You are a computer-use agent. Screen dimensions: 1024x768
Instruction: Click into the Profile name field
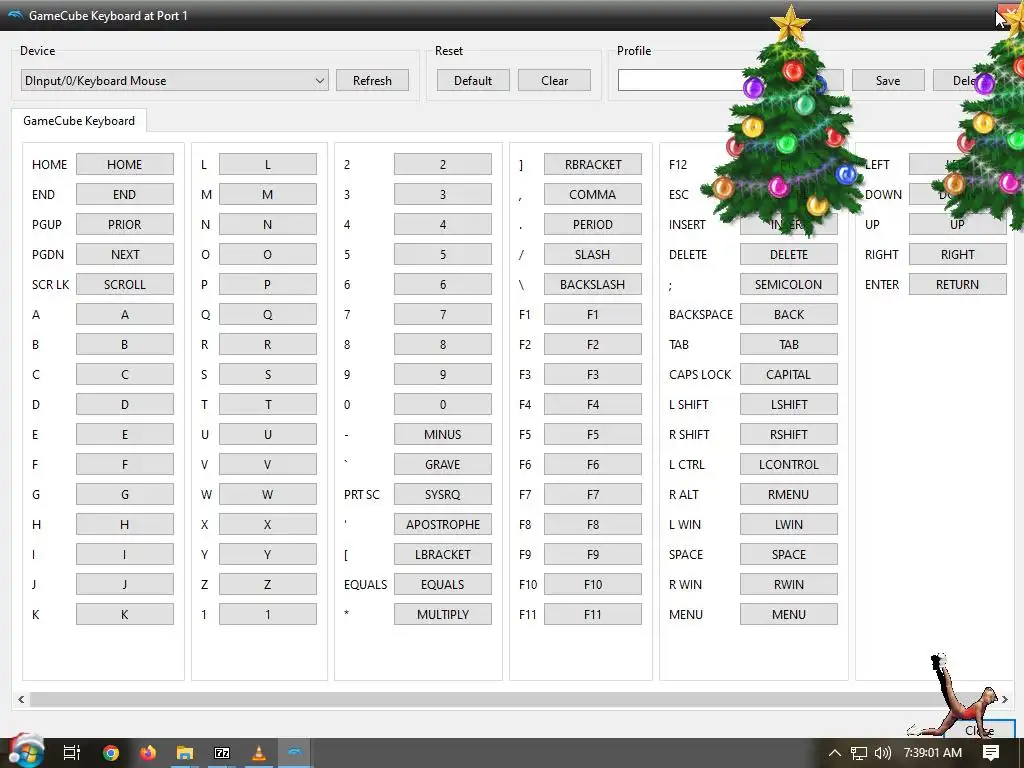(x=679, y=80)
